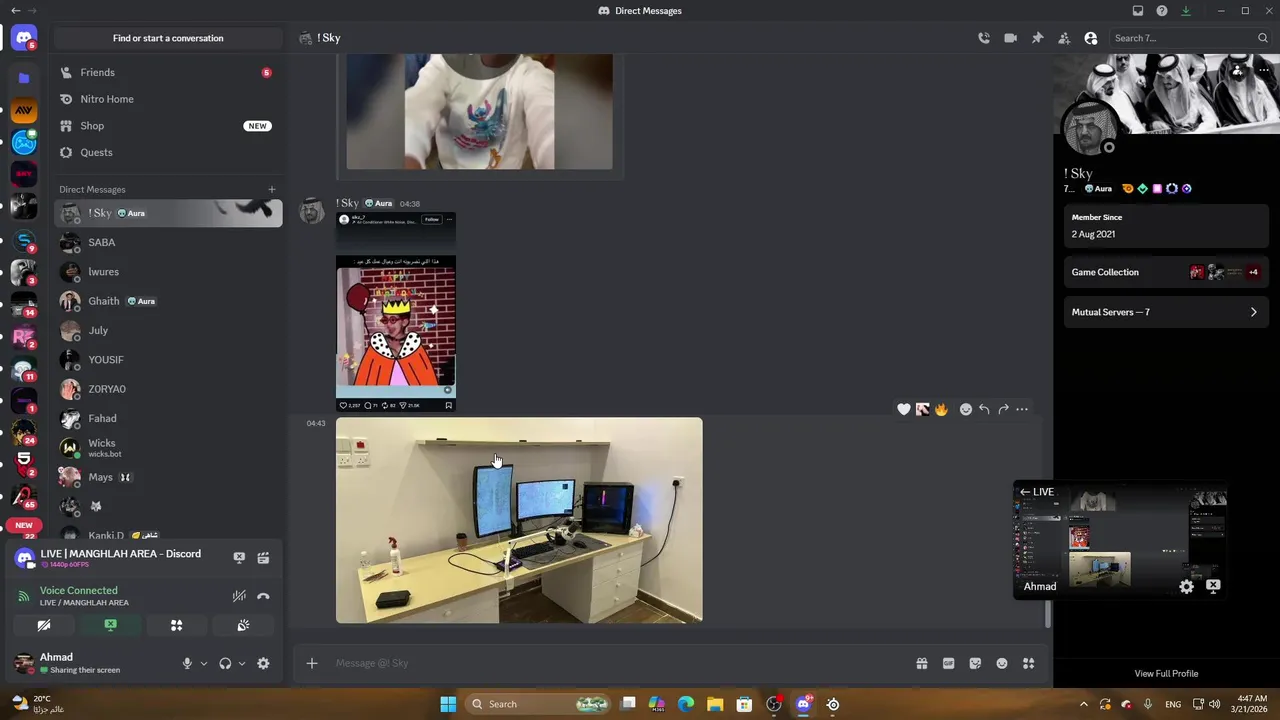Open File Explorer from taskbar
Screen dimensions: 1280x720
(x=715, y=704)
